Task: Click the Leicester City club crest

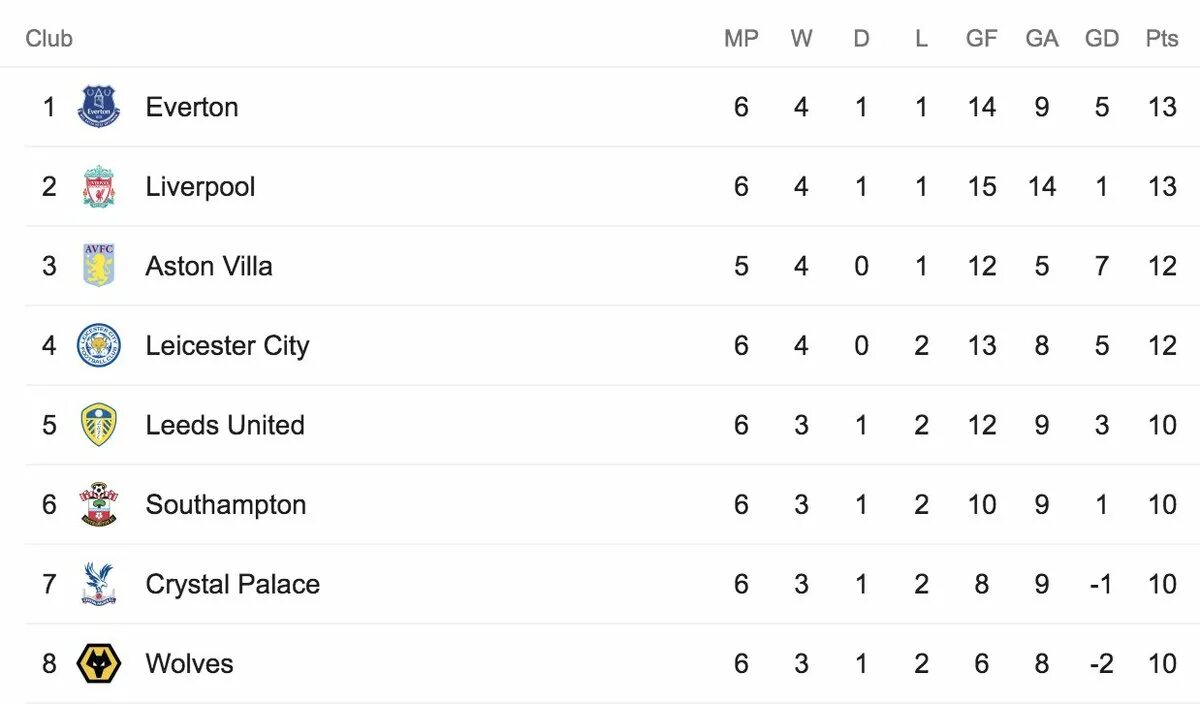Action: point(99,345)
